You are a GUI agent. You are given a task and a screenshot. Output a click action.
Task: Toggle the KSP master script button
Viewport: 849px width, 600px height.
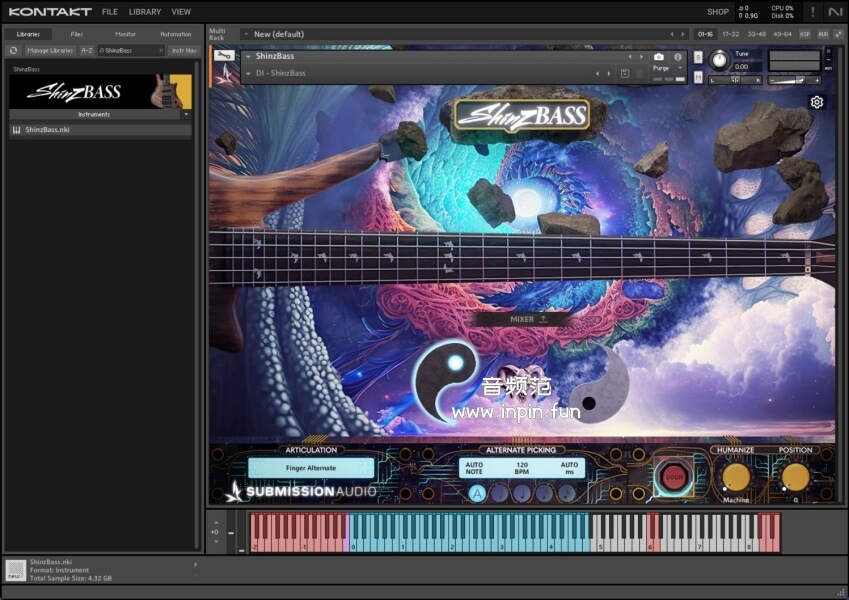click(x=805, y=34)
